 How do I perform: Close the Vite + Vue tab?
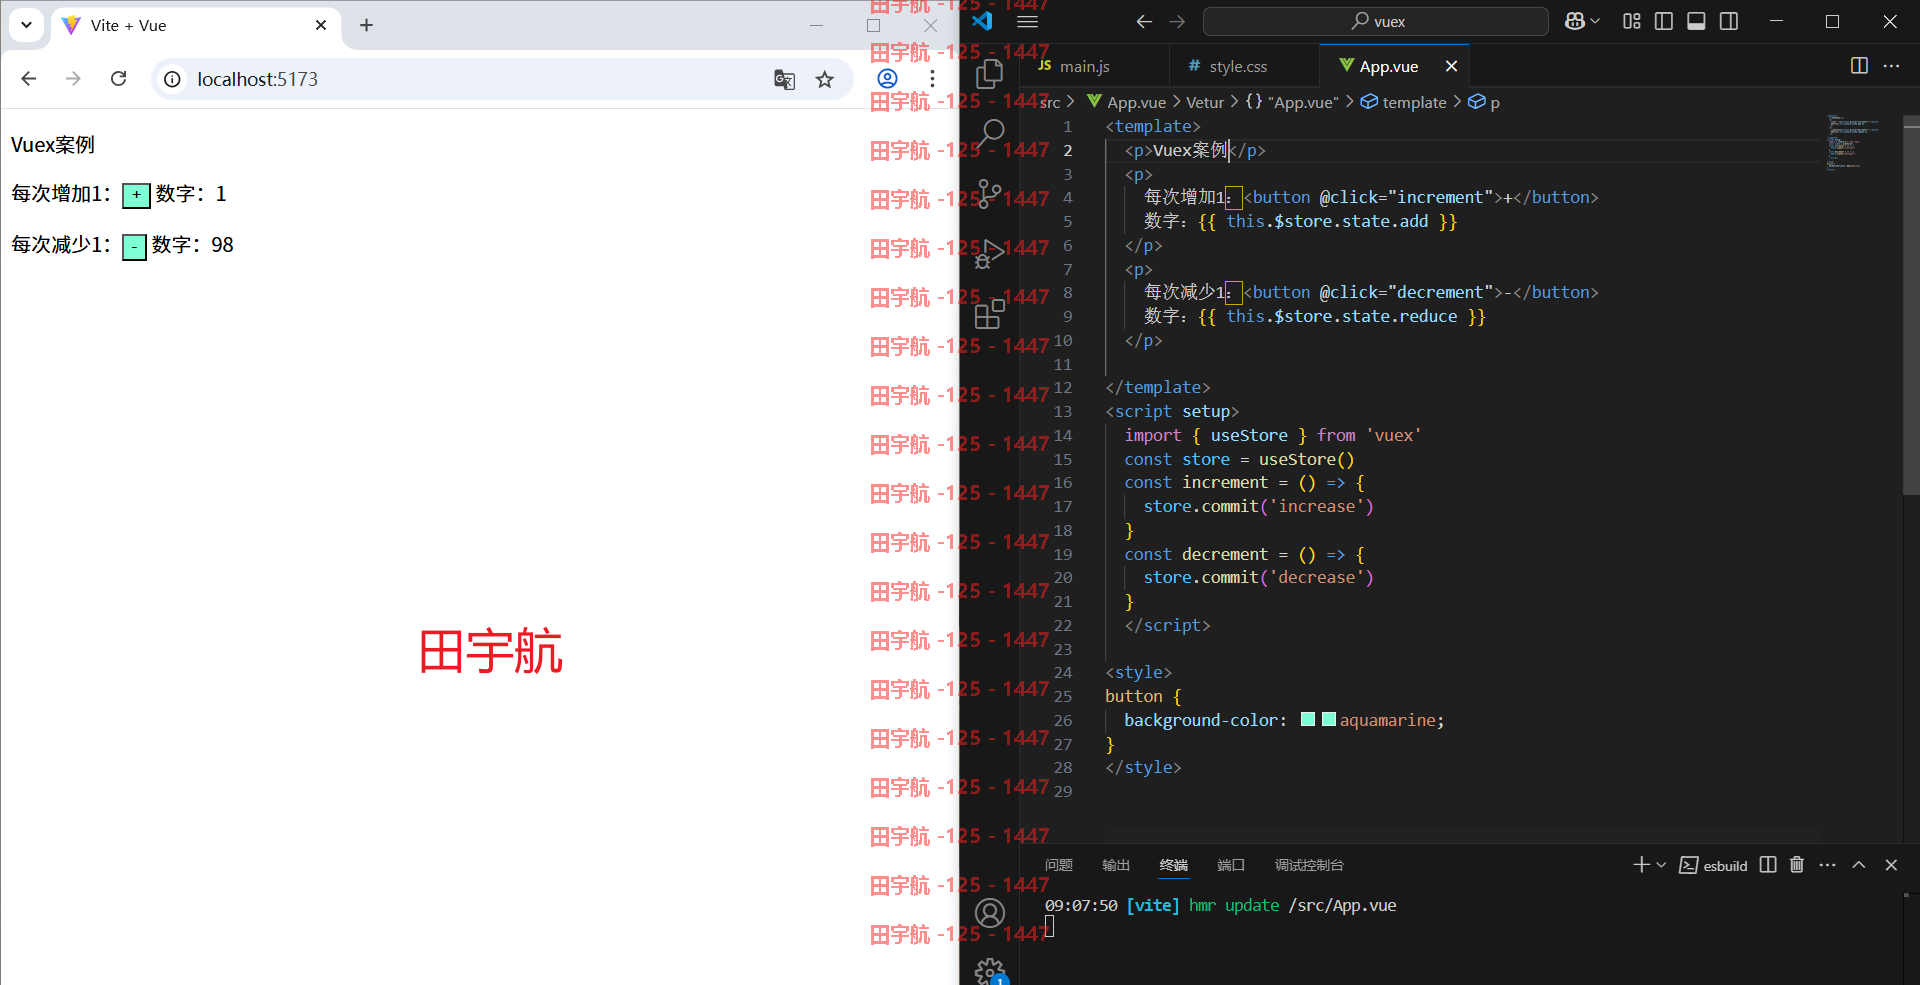[x=321, y=25]
